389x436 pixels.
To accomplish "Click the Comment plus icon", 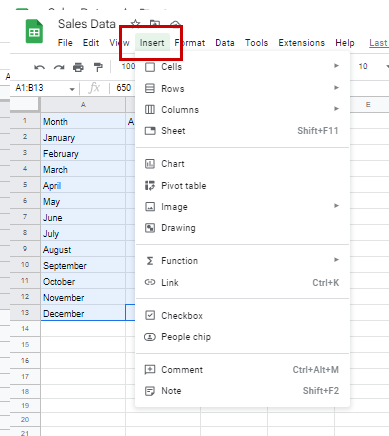I will 150,370.
